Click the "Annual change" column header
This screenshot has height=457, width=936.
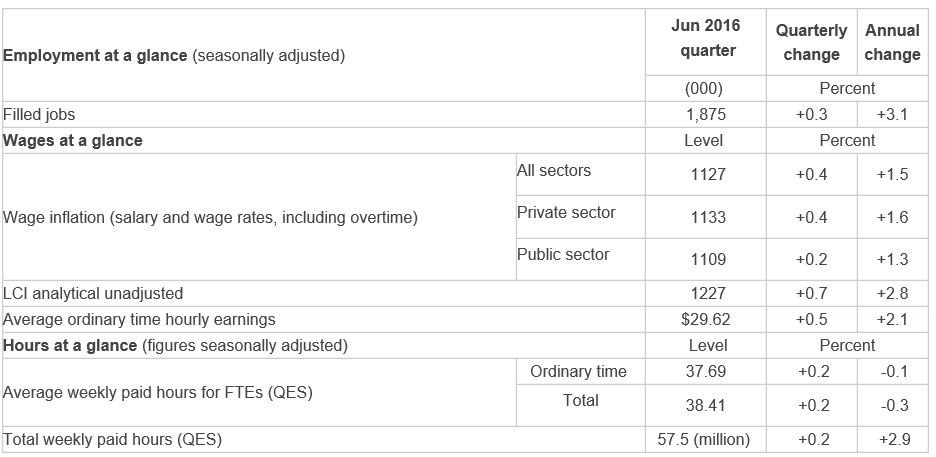pos(892,43)
